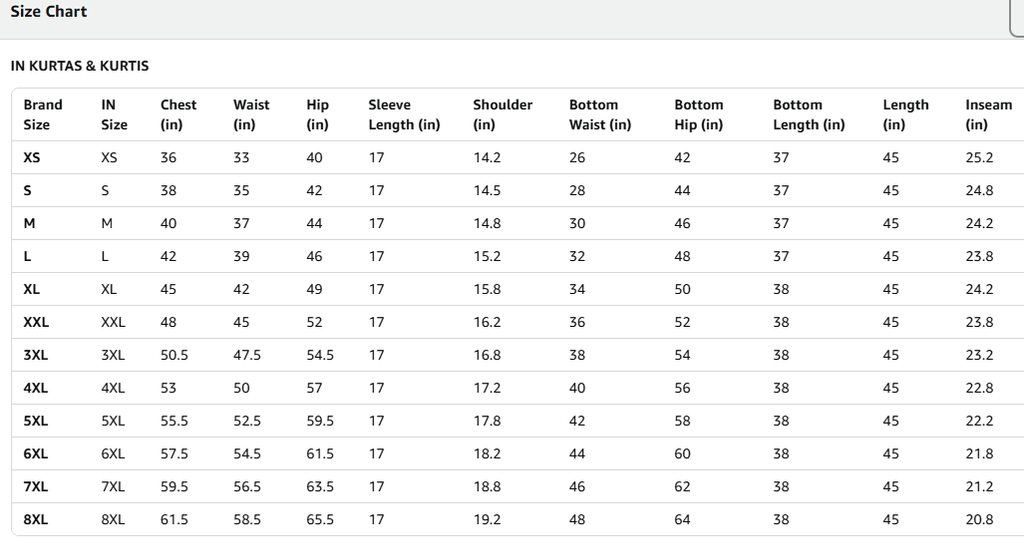The width and height of the screenshot is (1024, 543).
Task: Click the XS brand size row label
Action: point(32,158)
